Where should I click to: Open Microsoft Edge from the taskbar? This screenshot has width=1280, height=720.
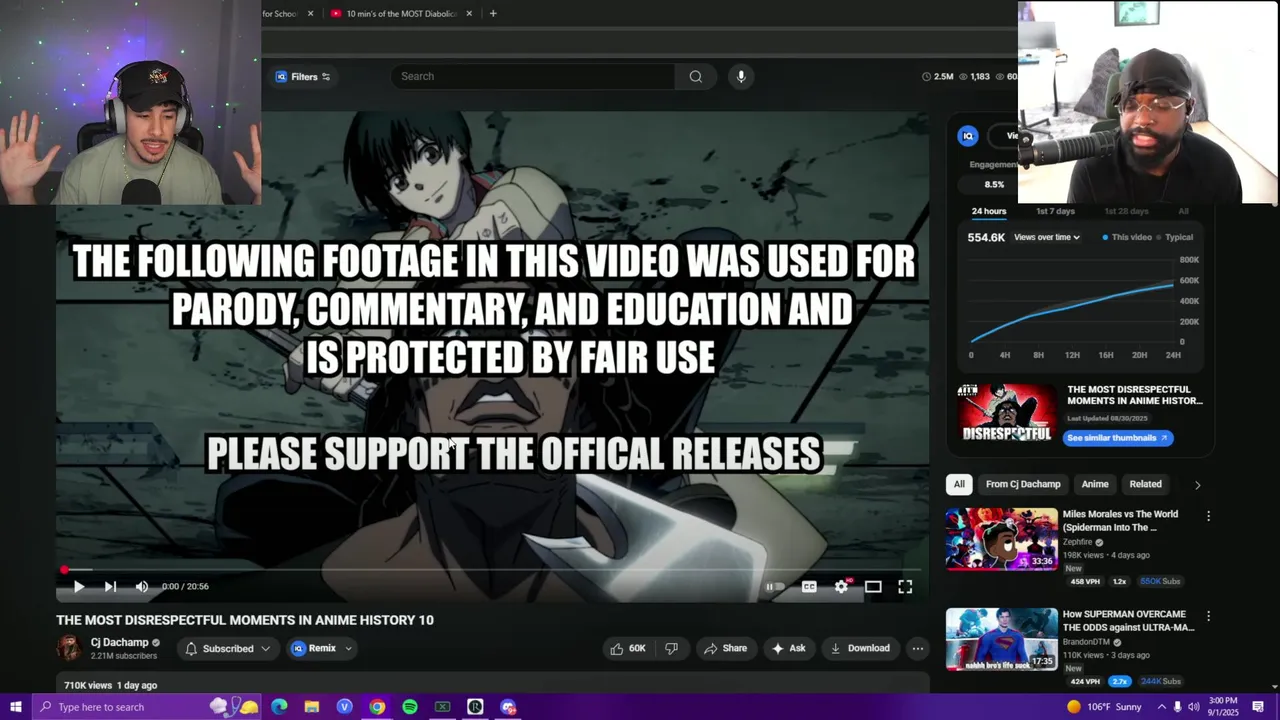(279, 707)
